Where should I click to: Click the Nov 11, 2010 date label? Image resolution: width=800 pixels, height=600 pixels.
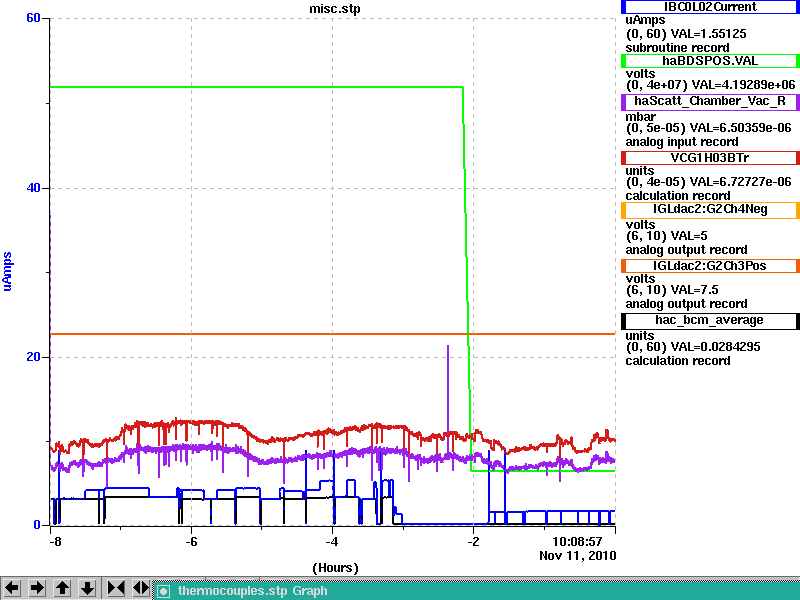(578, 556)
